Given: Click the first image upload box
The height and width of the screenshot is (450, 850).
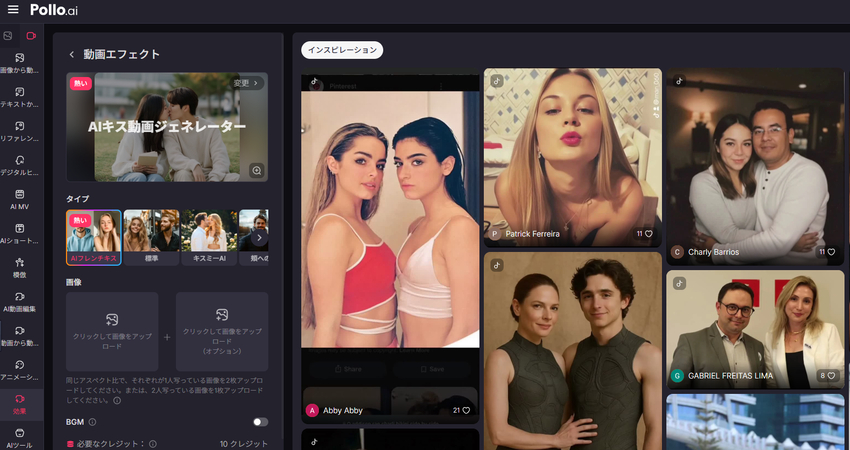Looking at the screenshot, I should 112,331.
